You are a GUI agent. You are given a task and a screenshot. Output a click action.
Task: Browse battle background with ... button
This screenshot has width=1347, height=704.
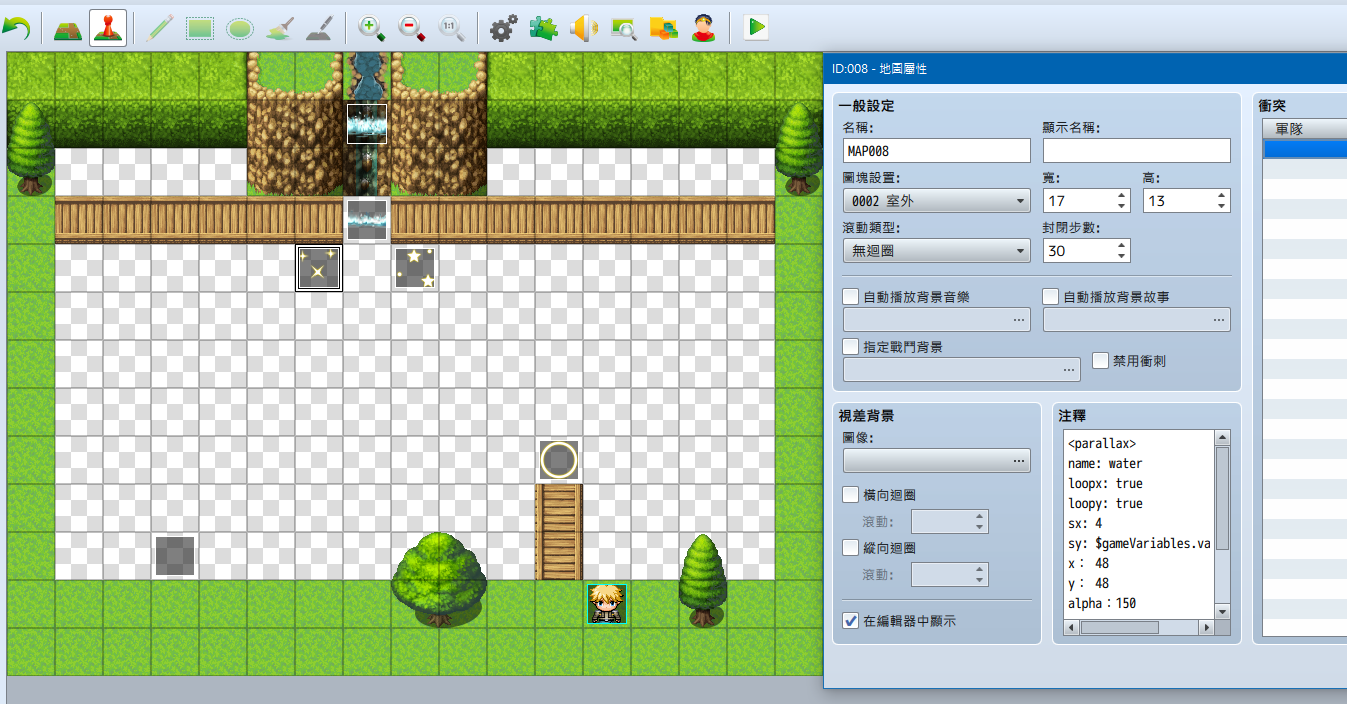[1069, 370]
